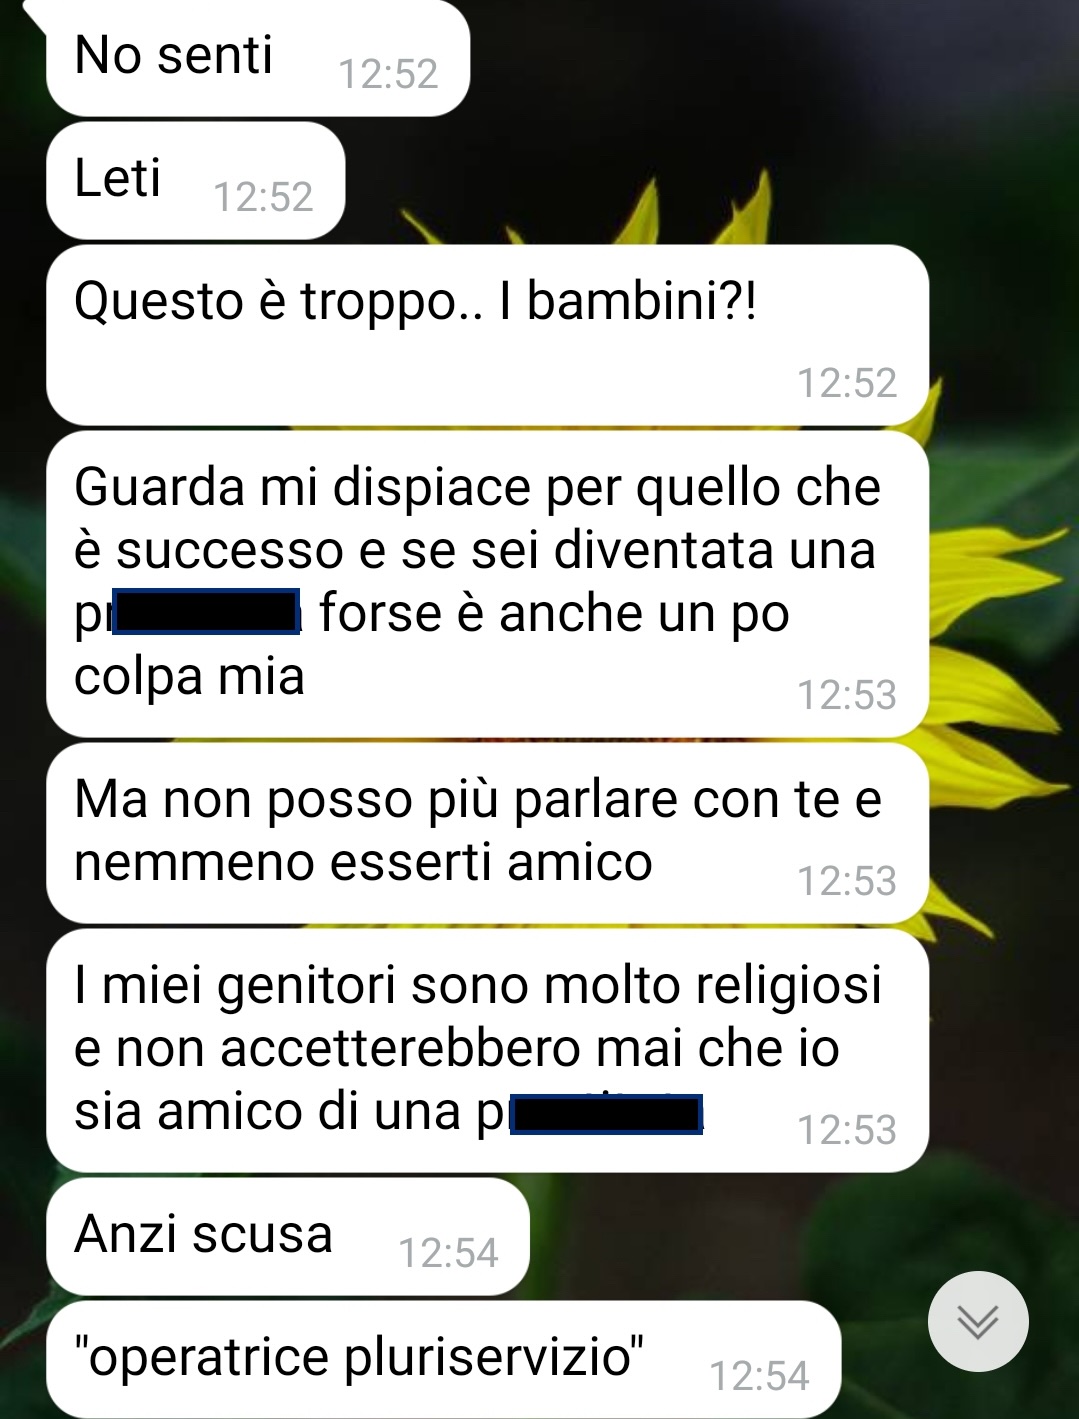Tap the "Questo è troppo.. I bambini?!" message
This screenshot has height=1419, width=1079.
tap(488, 335)
